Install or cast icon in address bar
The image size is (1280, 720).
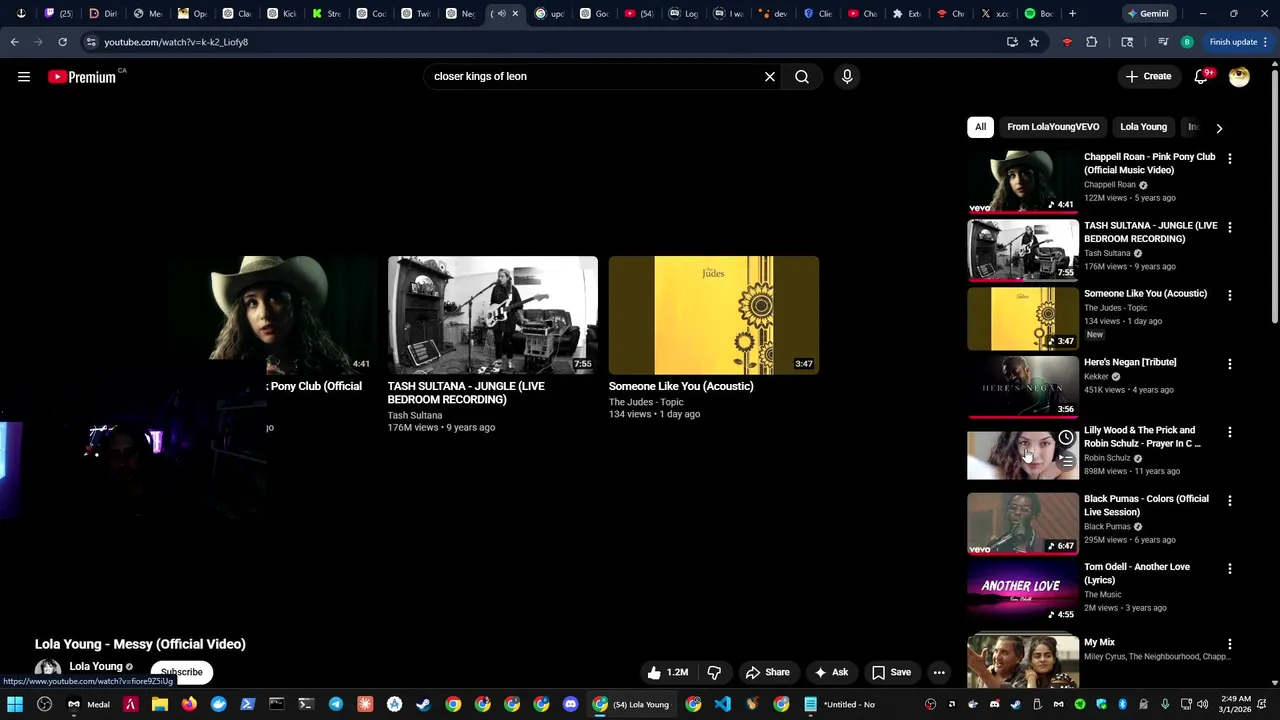pyautogui.click(x=1012, y=42)
